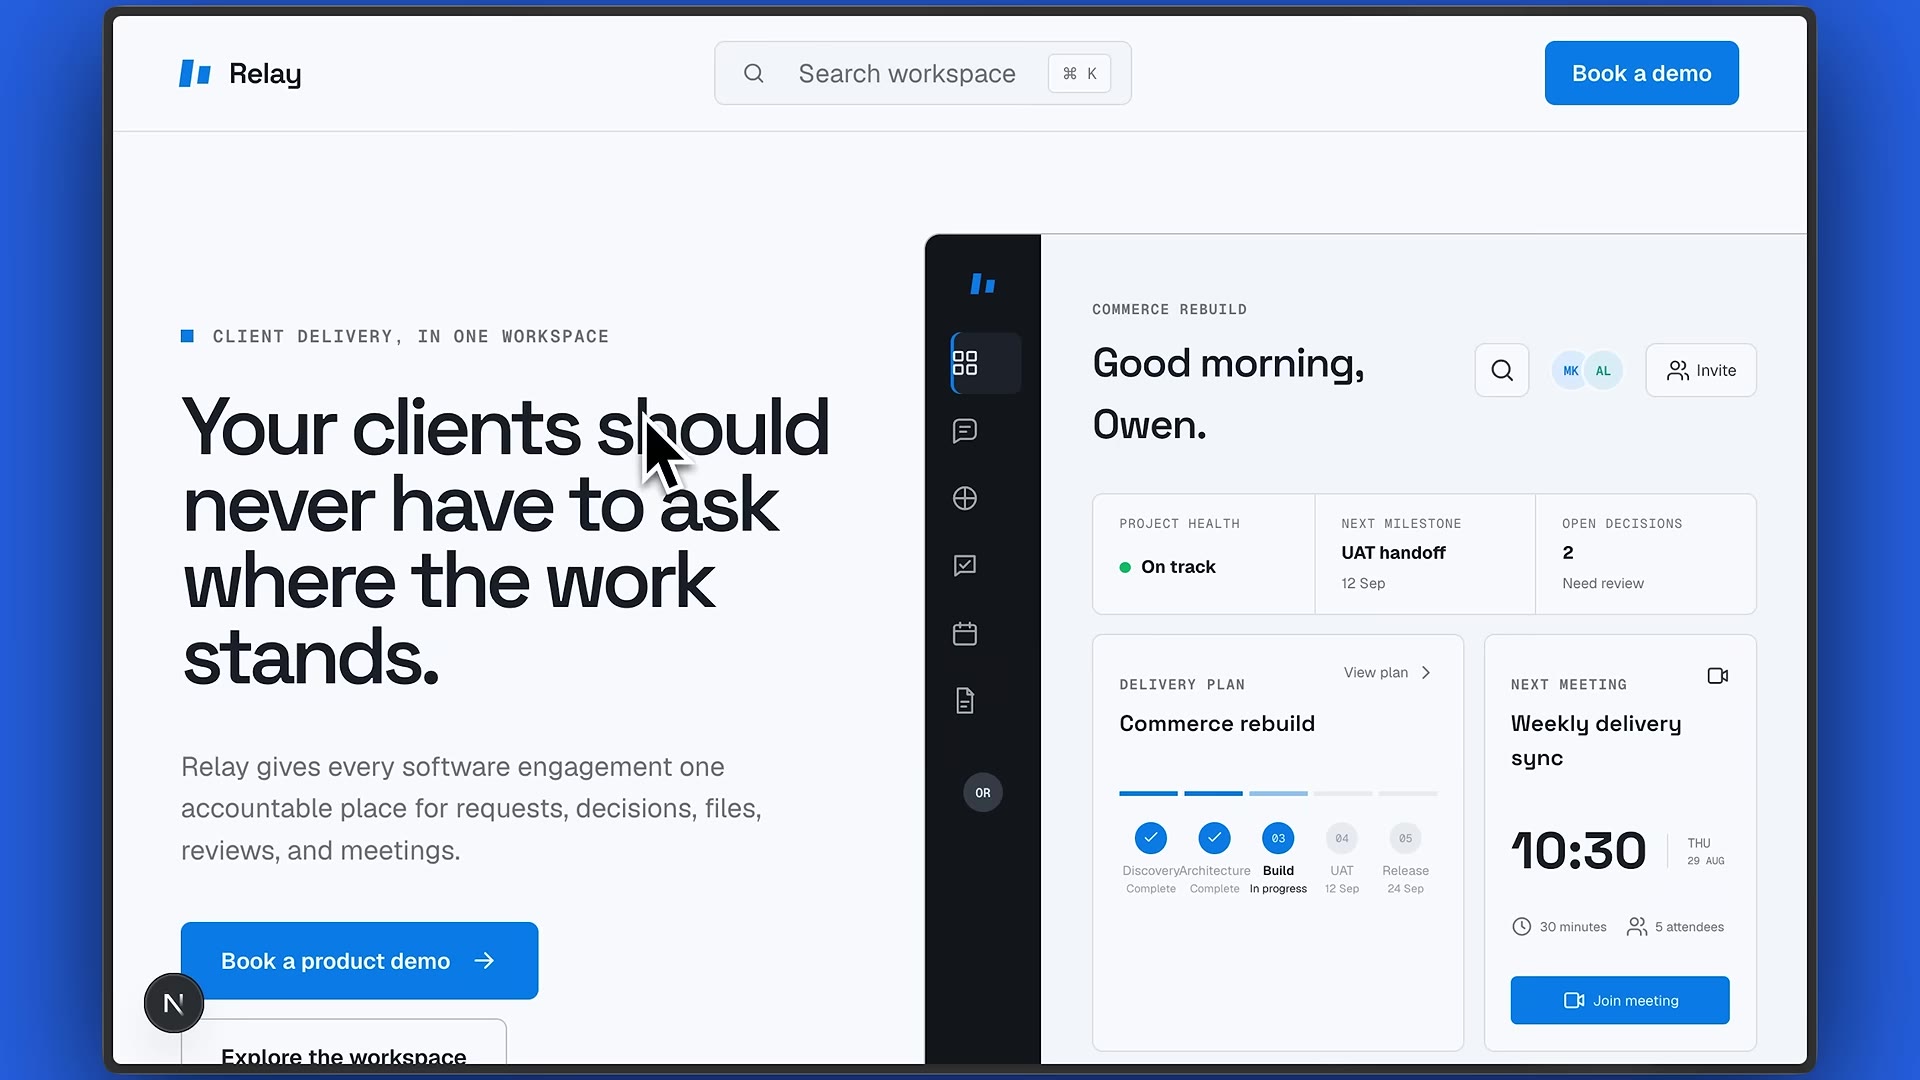This screenshot has width=1920, height=1080.
Task: Focus the Search workspace field
Action: [x=923, y=73]
